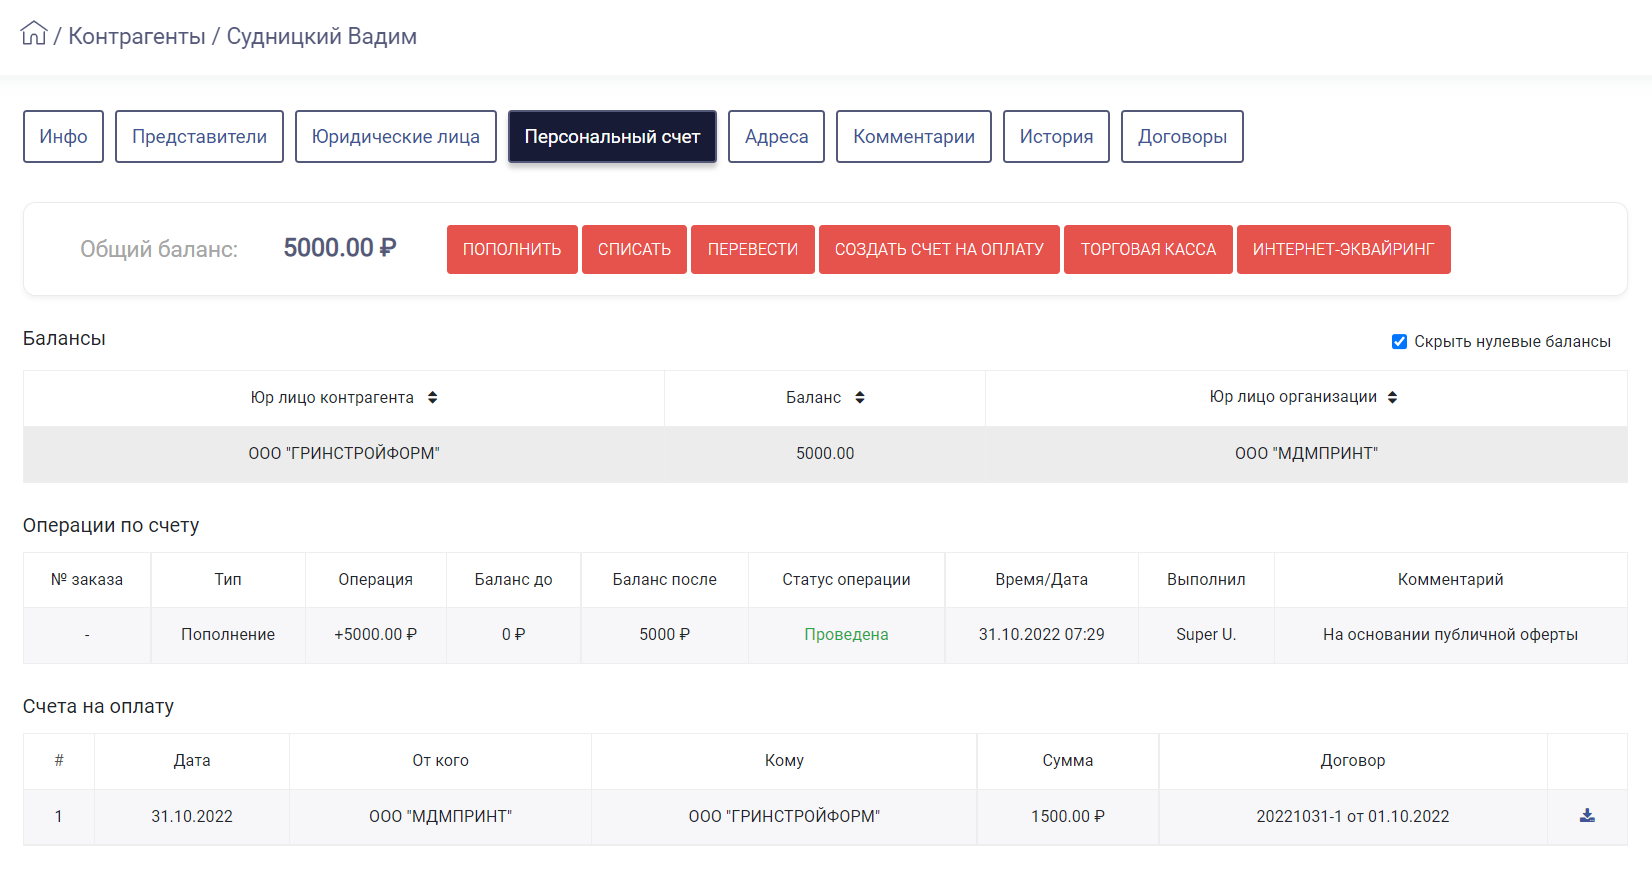1652x874 pixels.
Task: Open Юридические лица tab
Action: coord(396,137)
